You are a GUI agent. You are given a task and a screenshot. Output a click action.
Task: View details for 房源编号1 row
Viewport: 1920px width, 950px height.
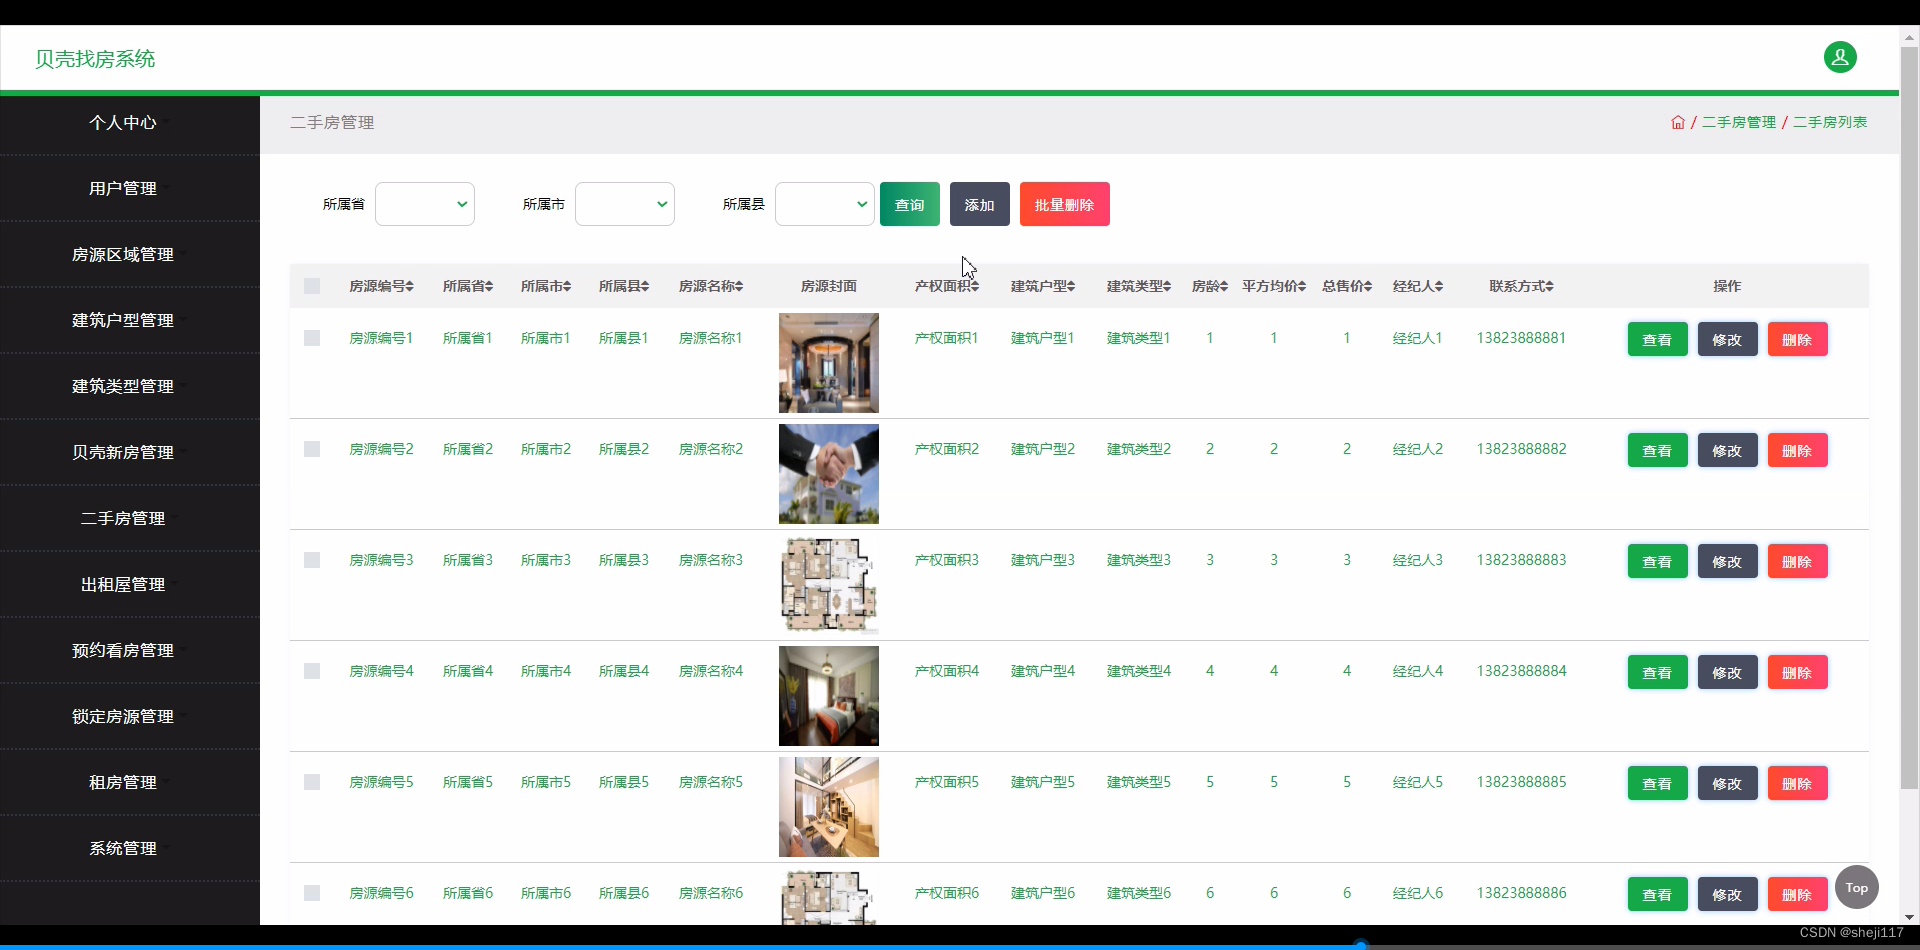(1658, 339)
